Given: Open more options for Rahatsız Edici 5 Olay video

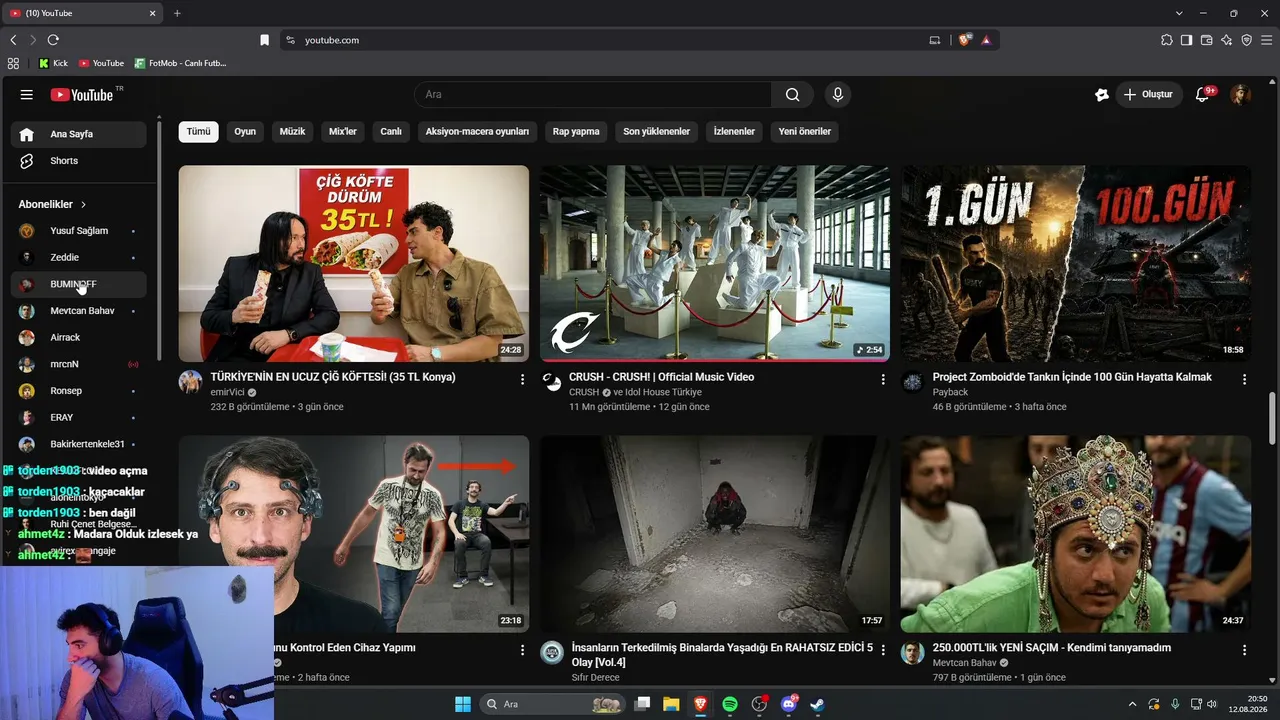Looking at the screenshot, I should click(883, 650).
